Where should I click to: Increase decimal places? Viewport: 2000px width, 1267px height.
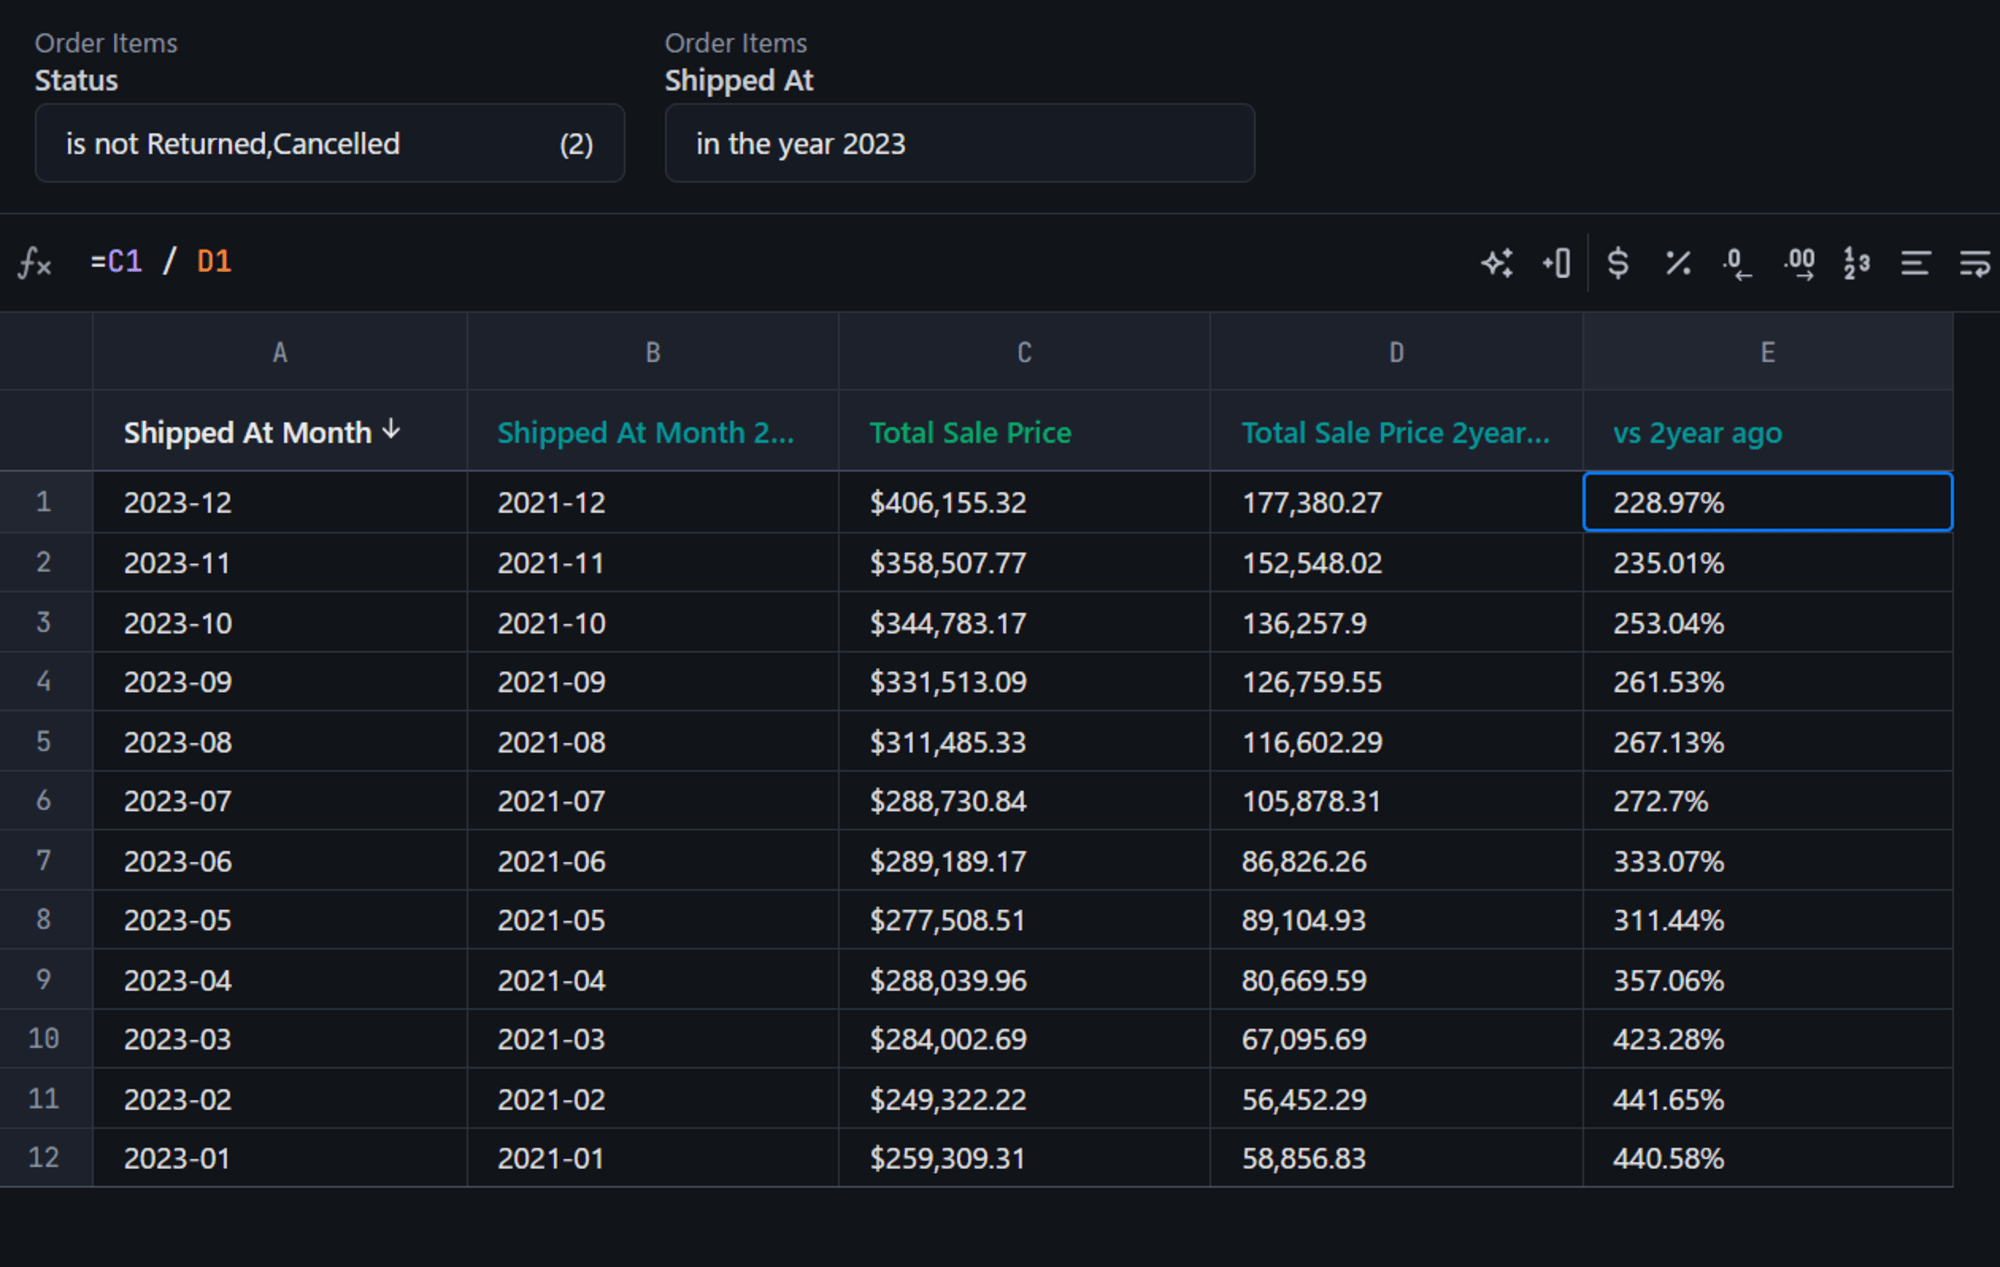[1799, 263]
